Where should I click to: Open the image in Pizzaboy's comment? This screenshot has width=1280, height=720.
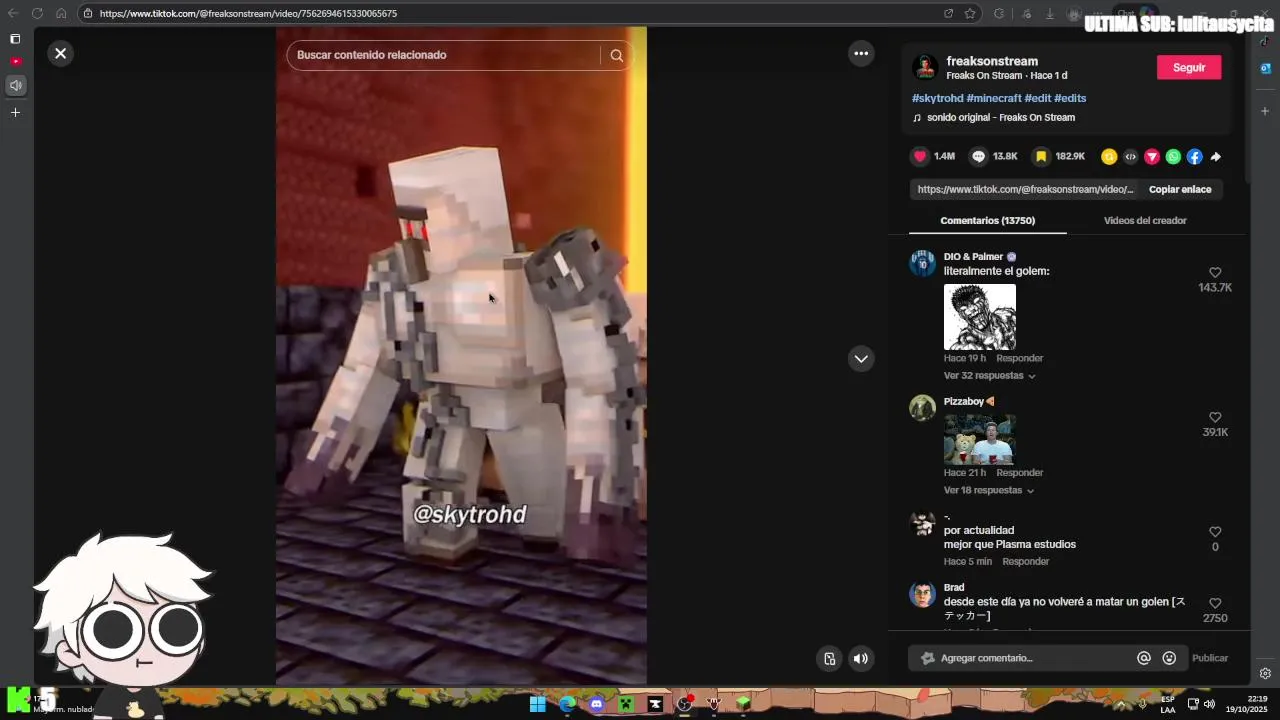point(979,440)
